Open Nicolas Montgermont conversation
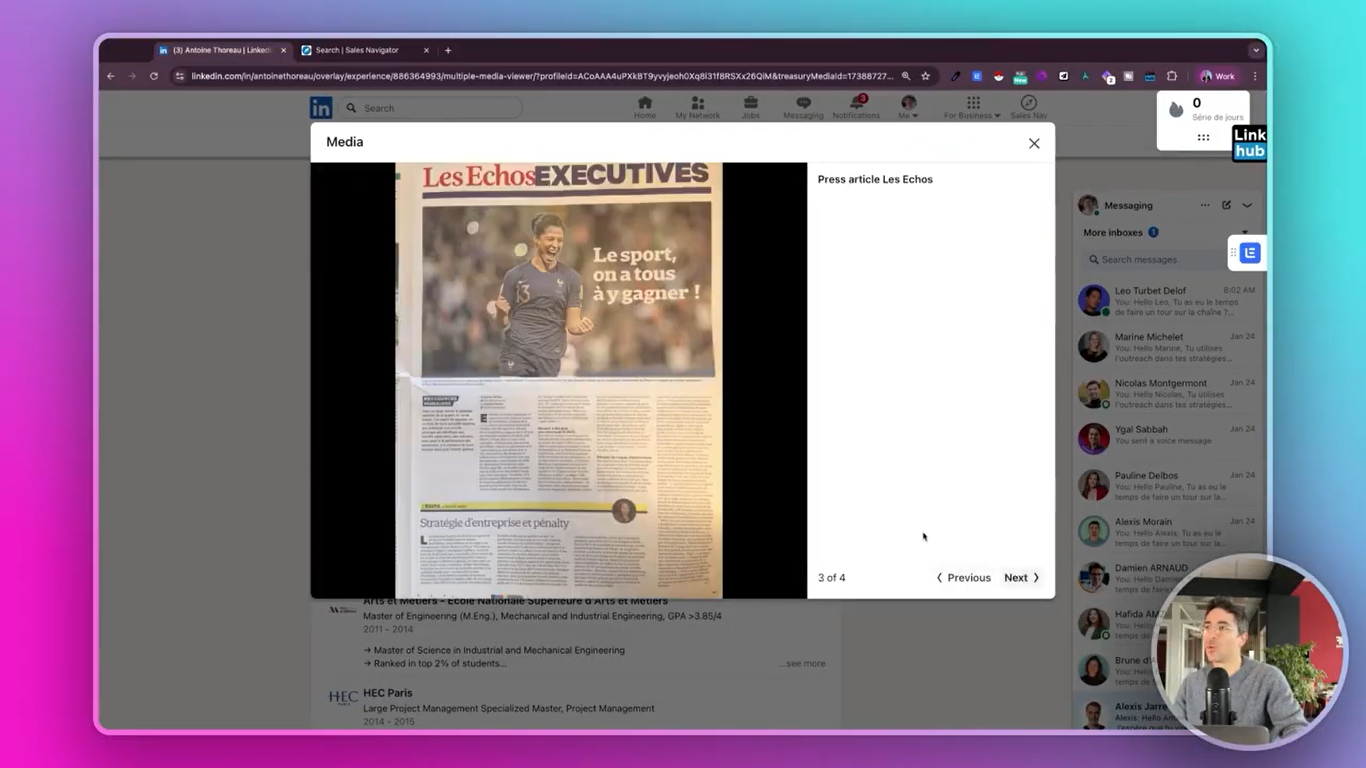This screenshot has width=1366, height=768. pyautogui.click(x=1168, y=393)
